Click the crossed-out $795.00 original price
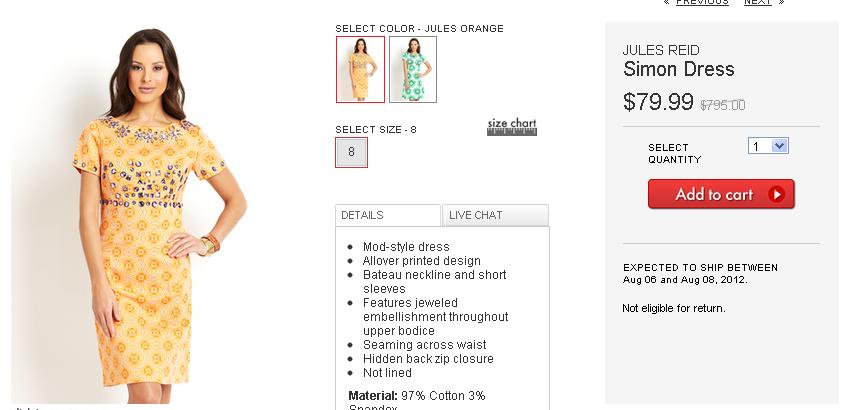The height and width of the screenshot is (410, 855). tap(722, 105)
